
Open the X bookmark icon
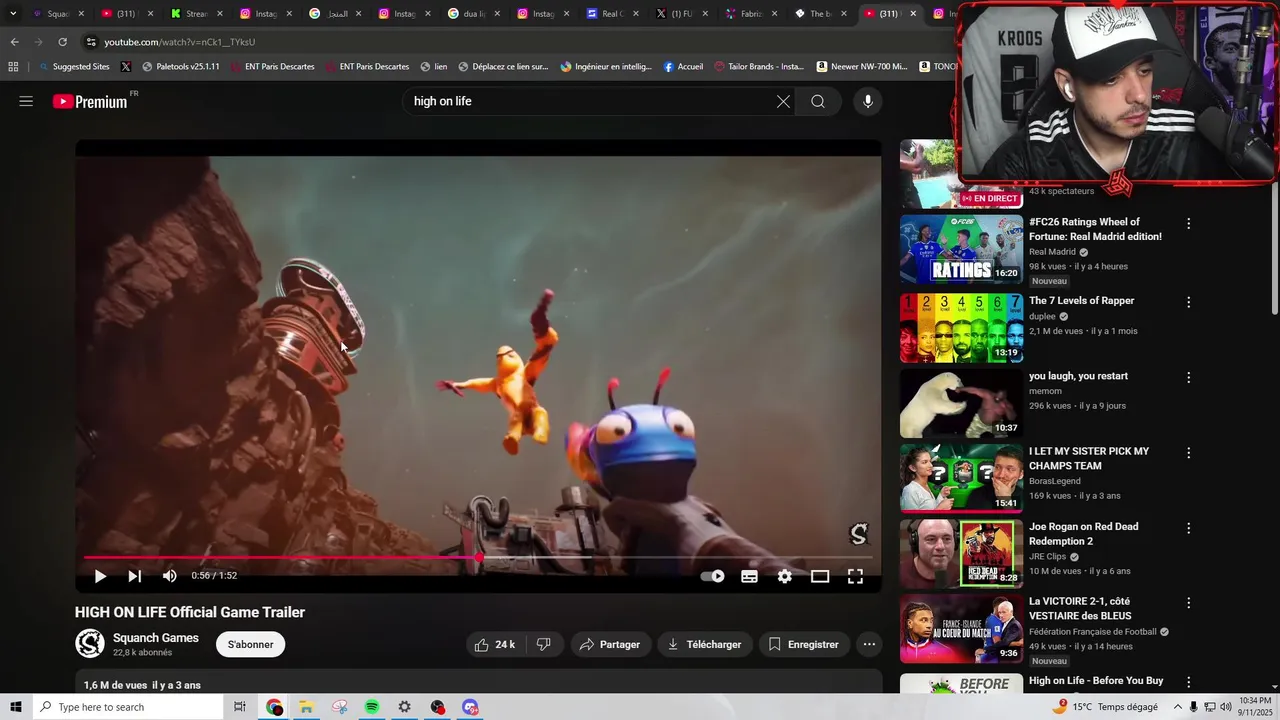pos(125,67)
